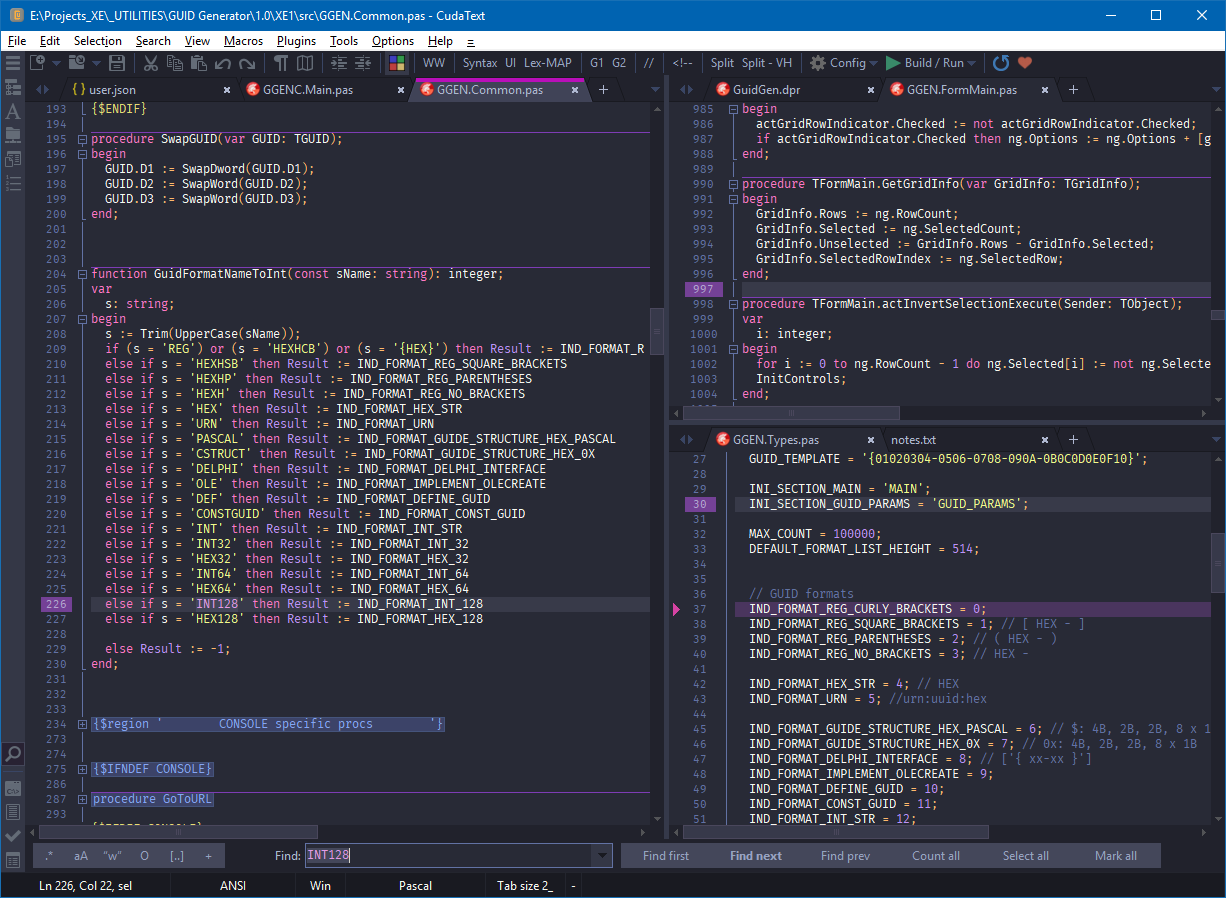Click the green Build / Run arrow

click(x=893, y=63)
